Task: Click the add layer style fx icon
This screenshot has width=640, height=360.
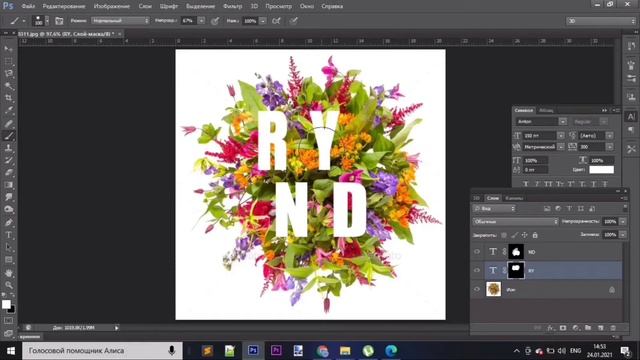Action: pos(551,328)
